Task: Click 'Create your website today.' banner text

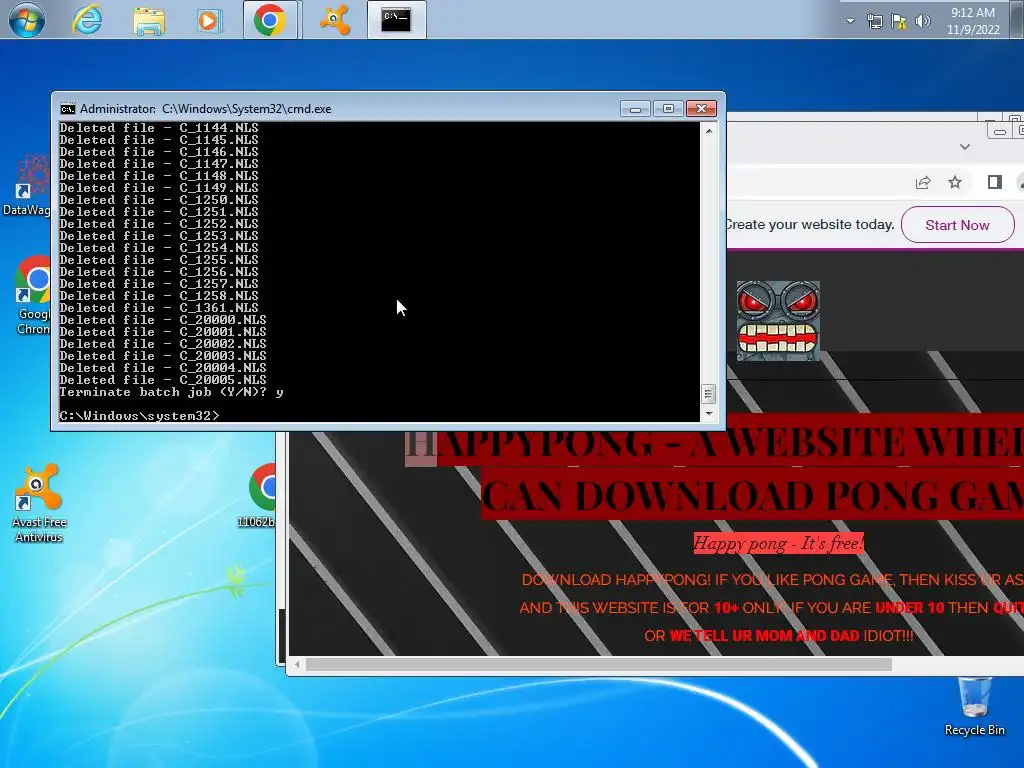Action: point(810,225)
